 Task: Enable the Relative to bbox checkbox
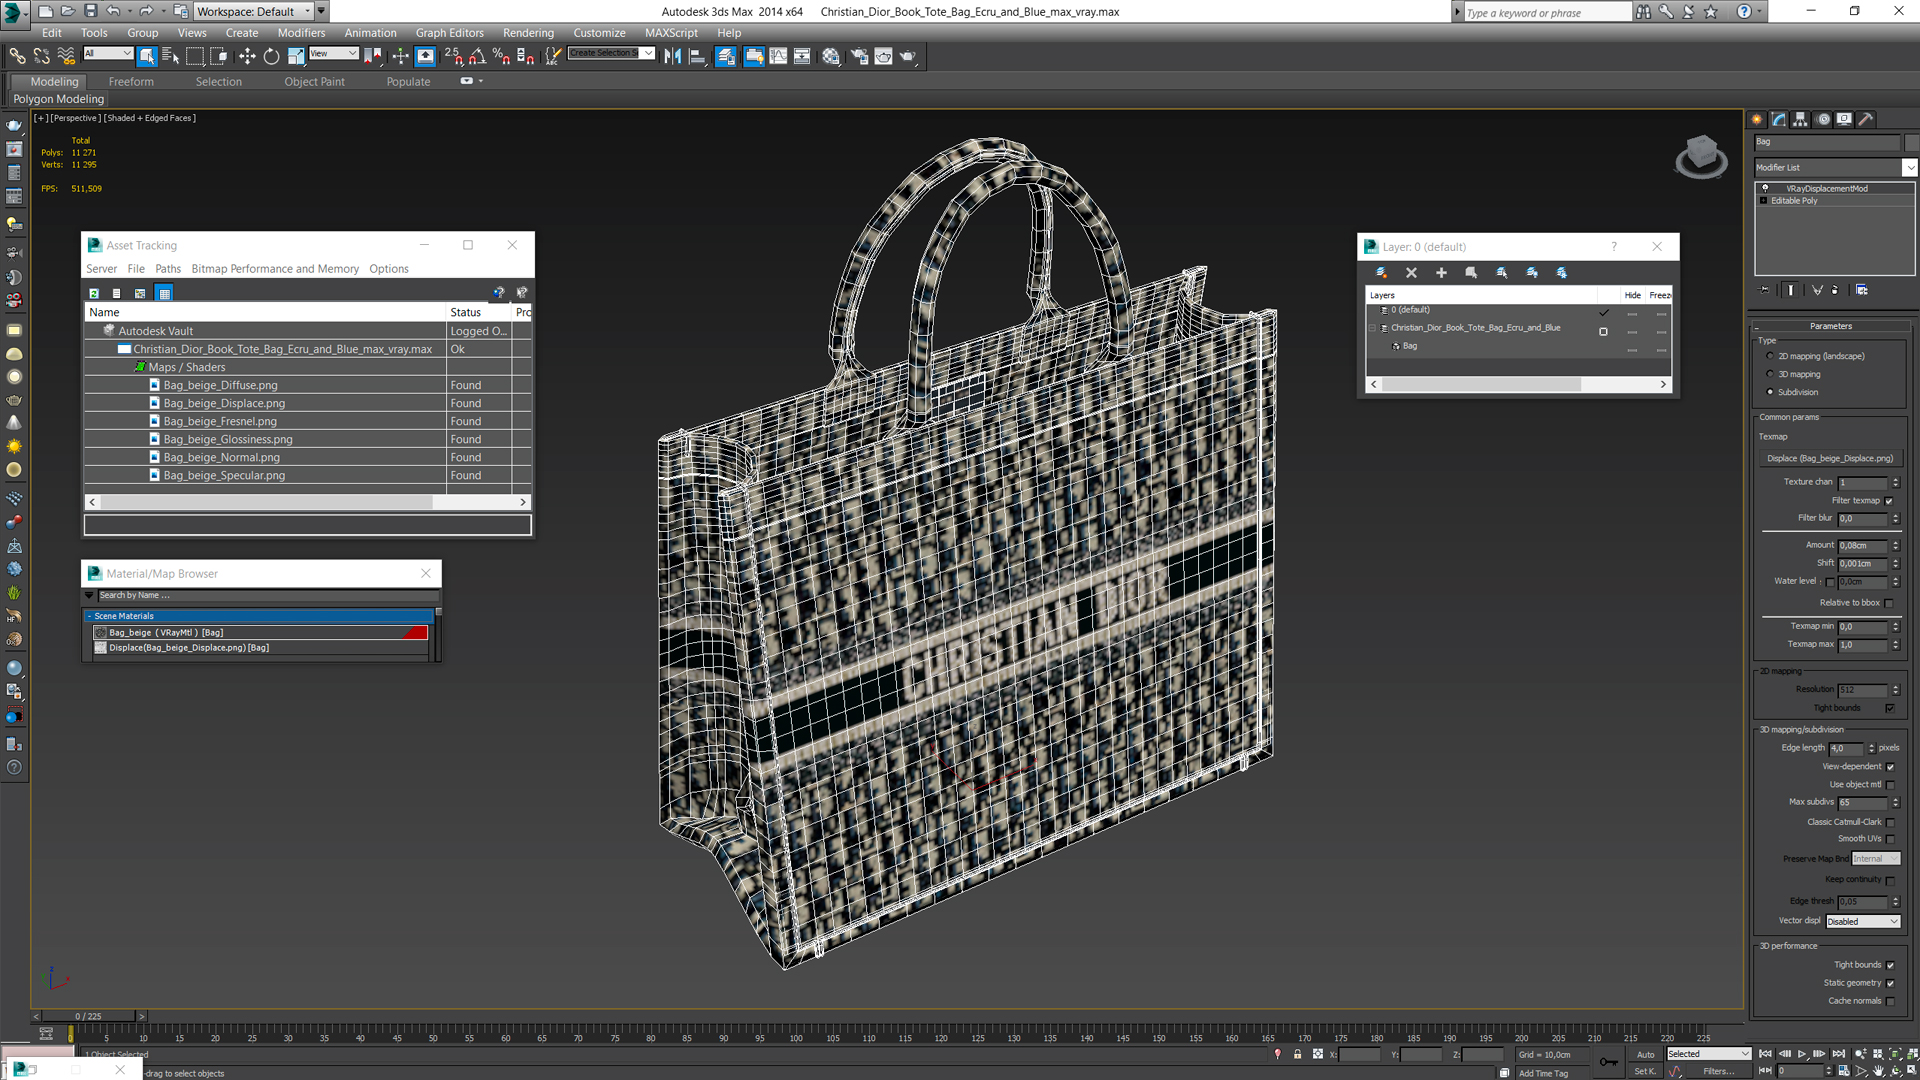click(x=1889, y=603)
